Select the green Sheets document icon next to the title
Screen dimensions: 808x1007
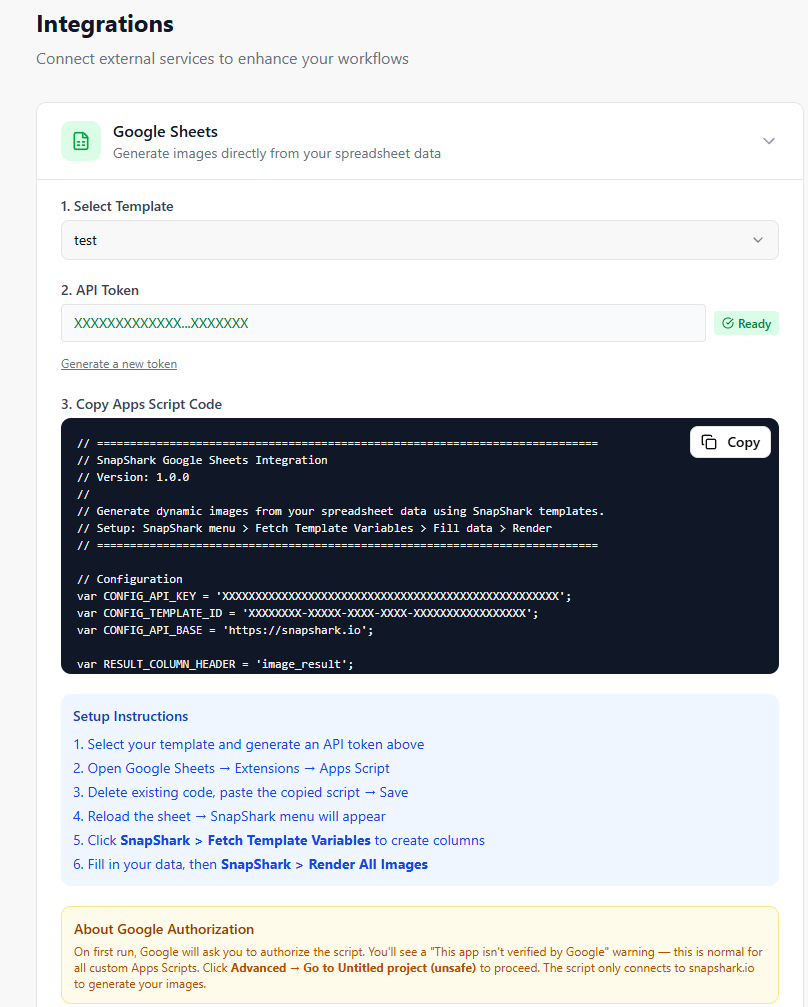pos(81,141)
